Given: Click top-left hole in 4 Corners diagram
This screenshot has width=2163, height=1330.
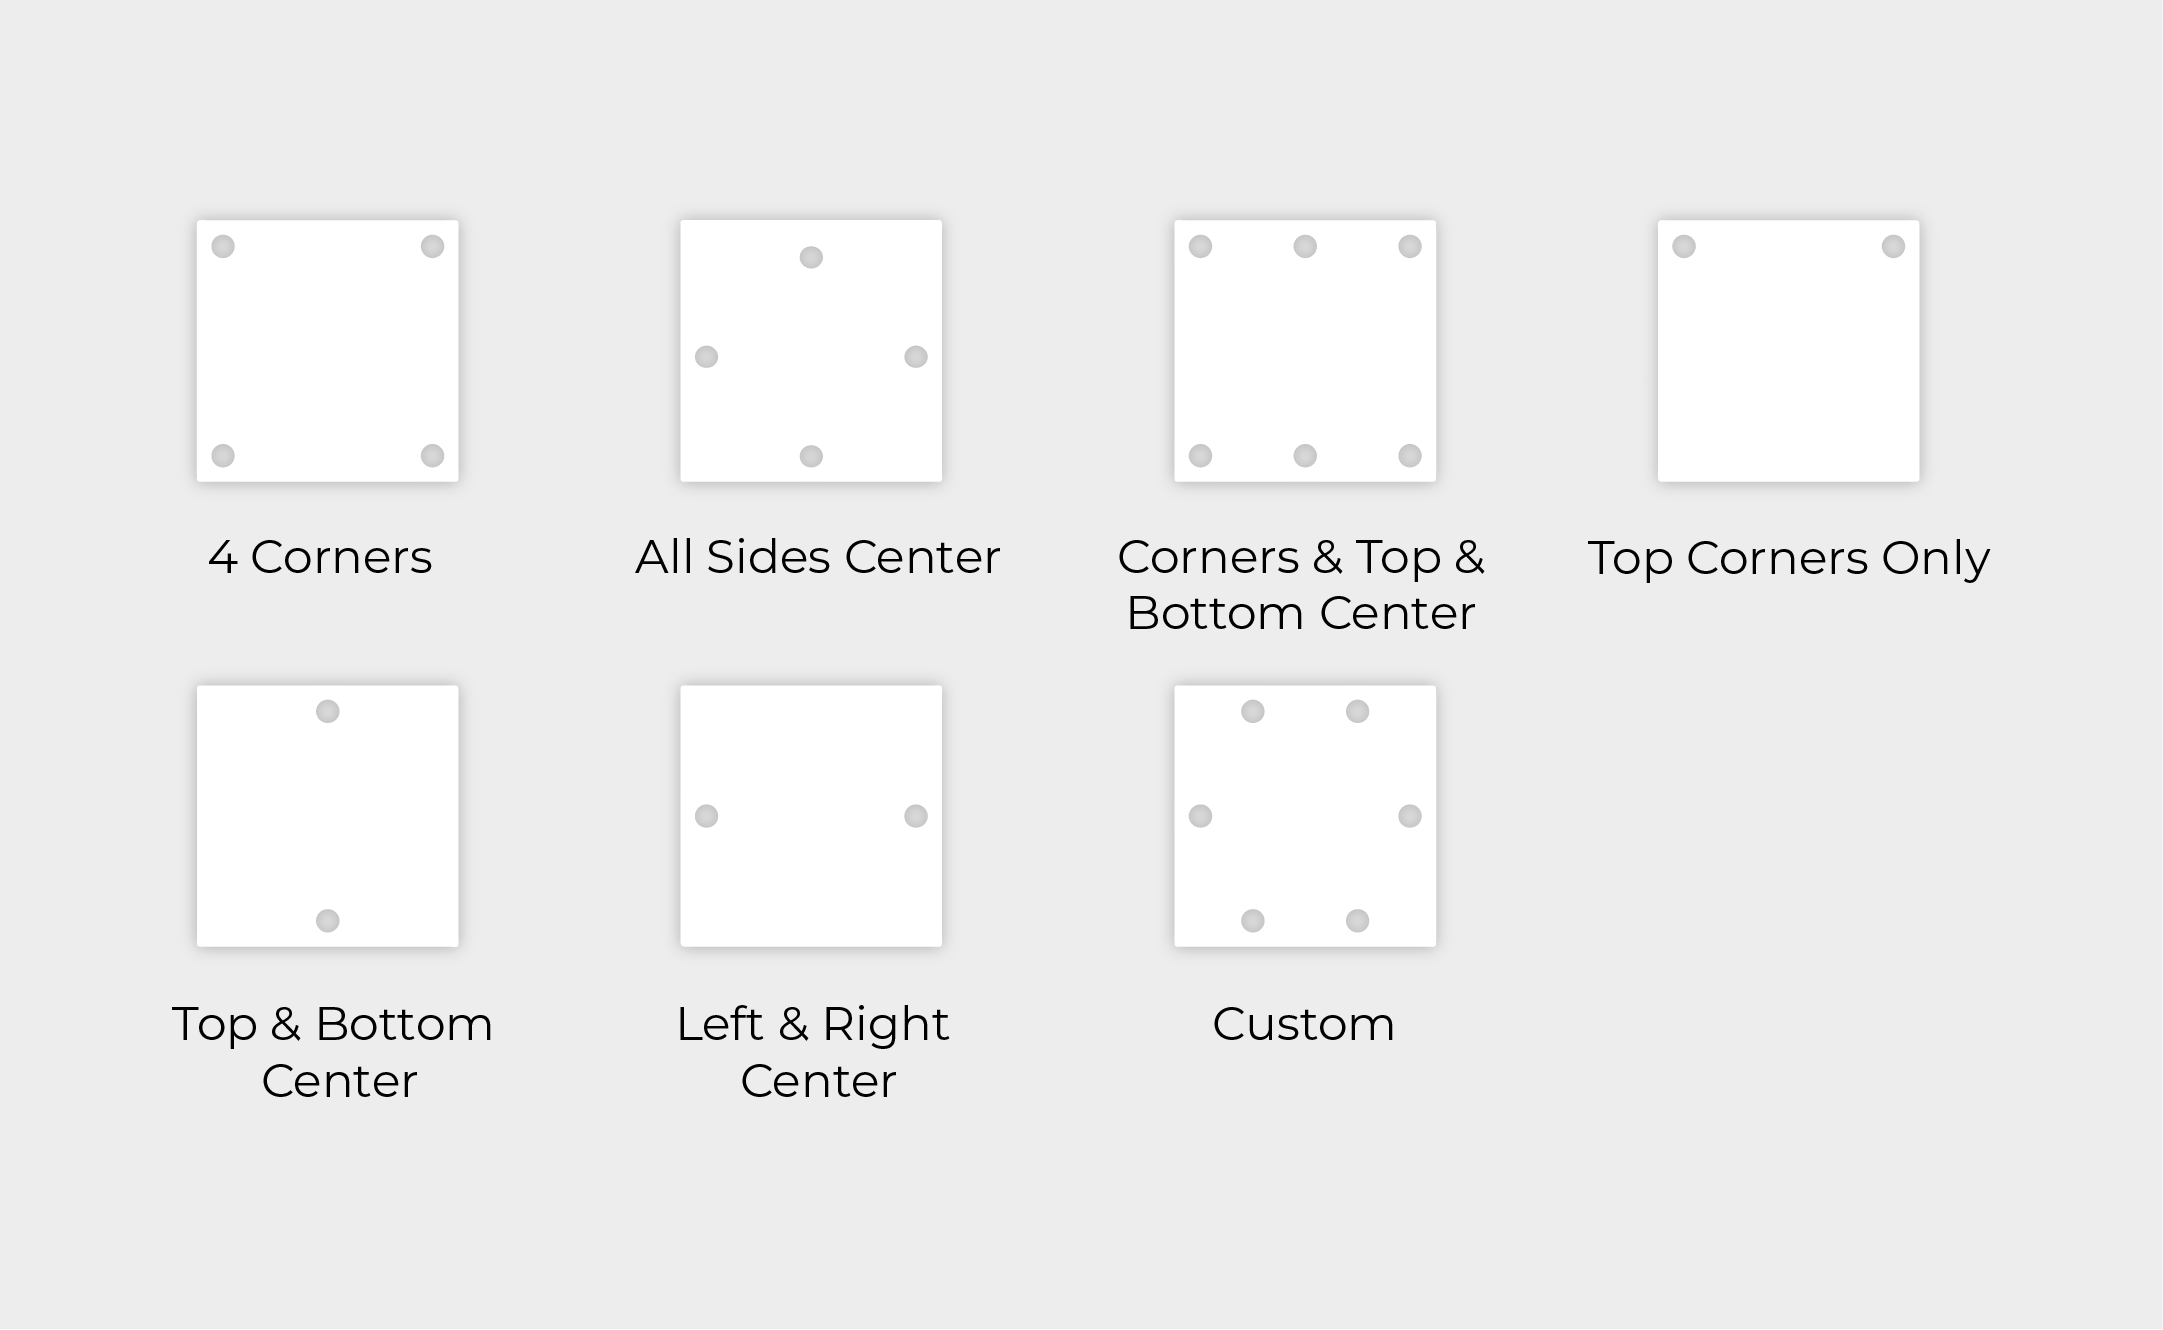Looking at the screenshot, I should click(223, 246).
